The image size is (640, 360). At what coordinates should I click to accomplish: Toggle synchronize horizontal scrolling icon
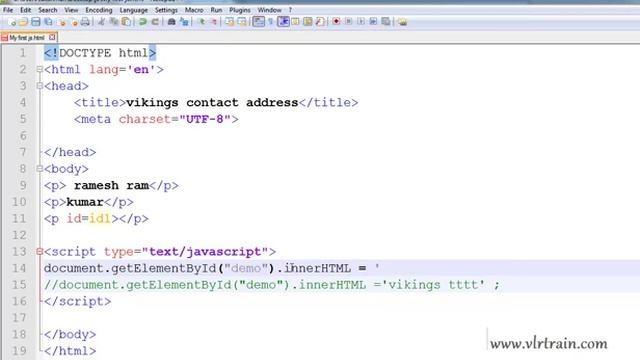(242, 22)
